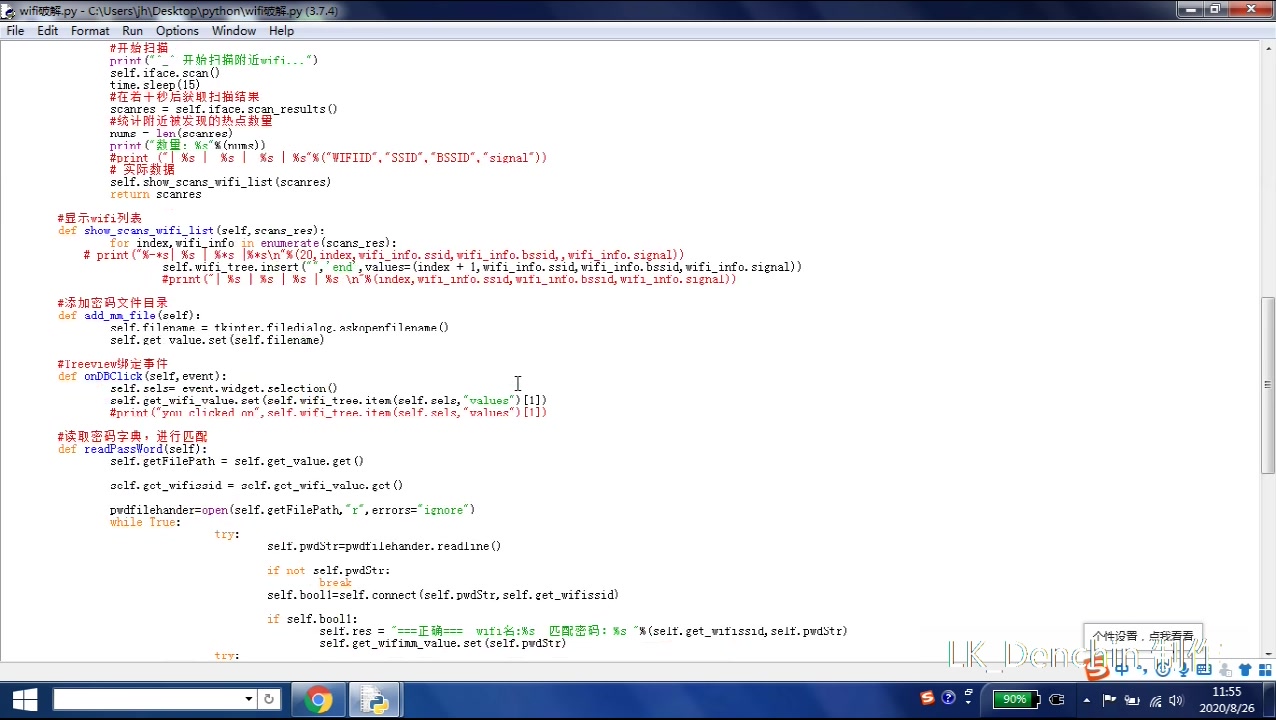Click the Sogou input icon in taskbar
The image size is (1276, 720).
[x=927, y=698]
